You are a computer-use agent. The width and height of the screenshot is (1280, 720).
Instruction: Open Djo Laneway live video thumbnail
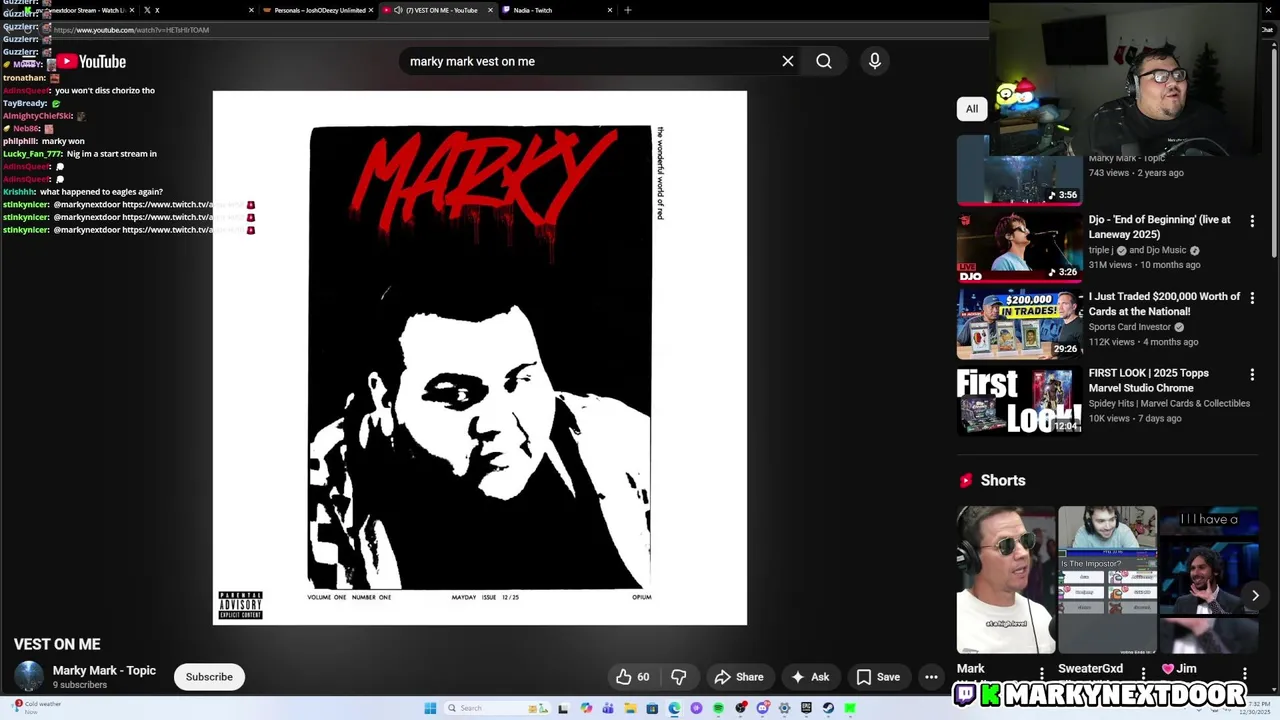pos(1019,248)
